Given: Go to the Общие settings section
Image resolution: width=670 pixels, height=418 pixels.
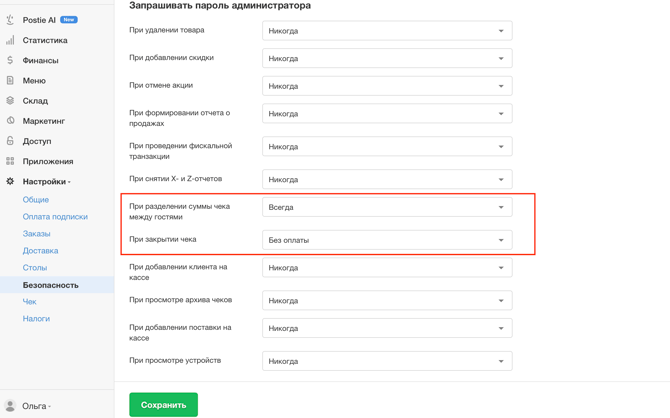Looking at the screenshot, I should pyautogui.click(x=36, y=200).
